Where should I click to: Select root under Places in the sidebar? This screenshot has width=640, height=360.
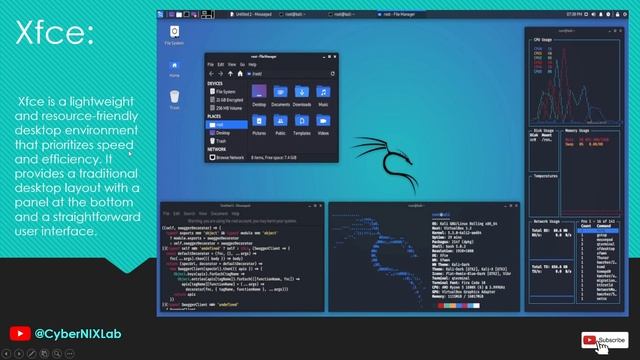point(227,124)
